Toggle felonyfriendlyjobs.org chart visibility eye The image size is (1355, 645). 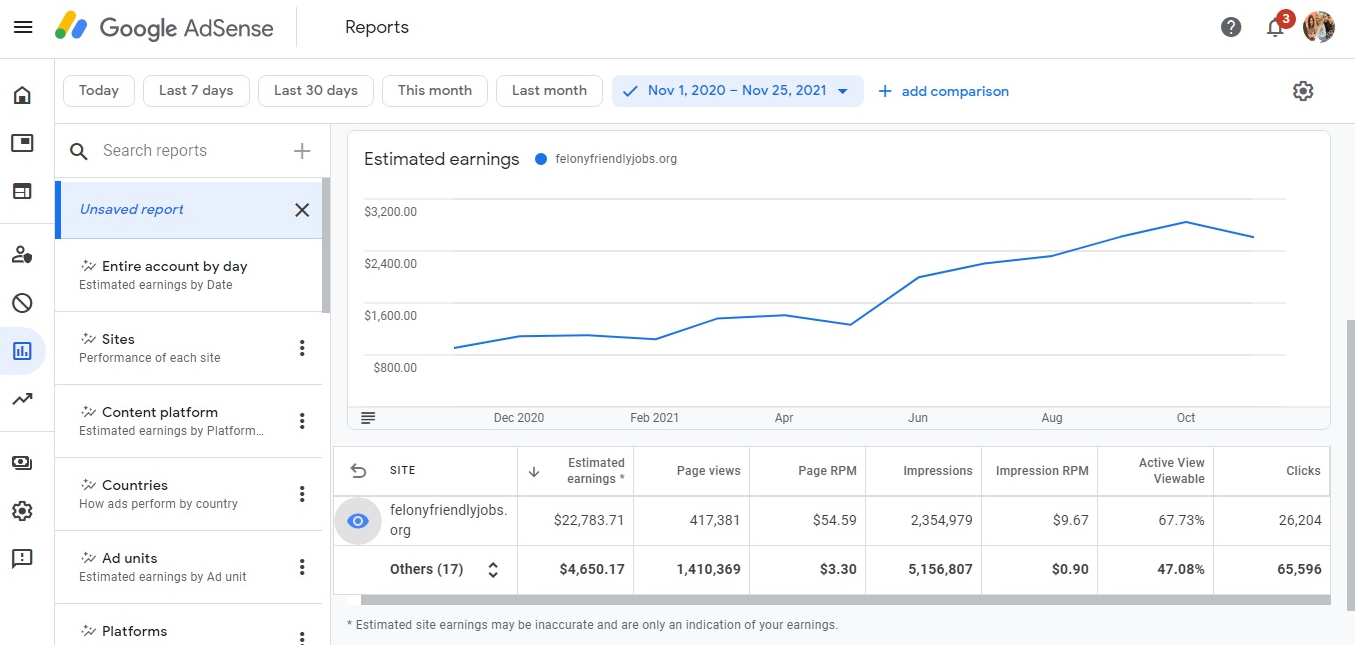(x=358, y=521)
